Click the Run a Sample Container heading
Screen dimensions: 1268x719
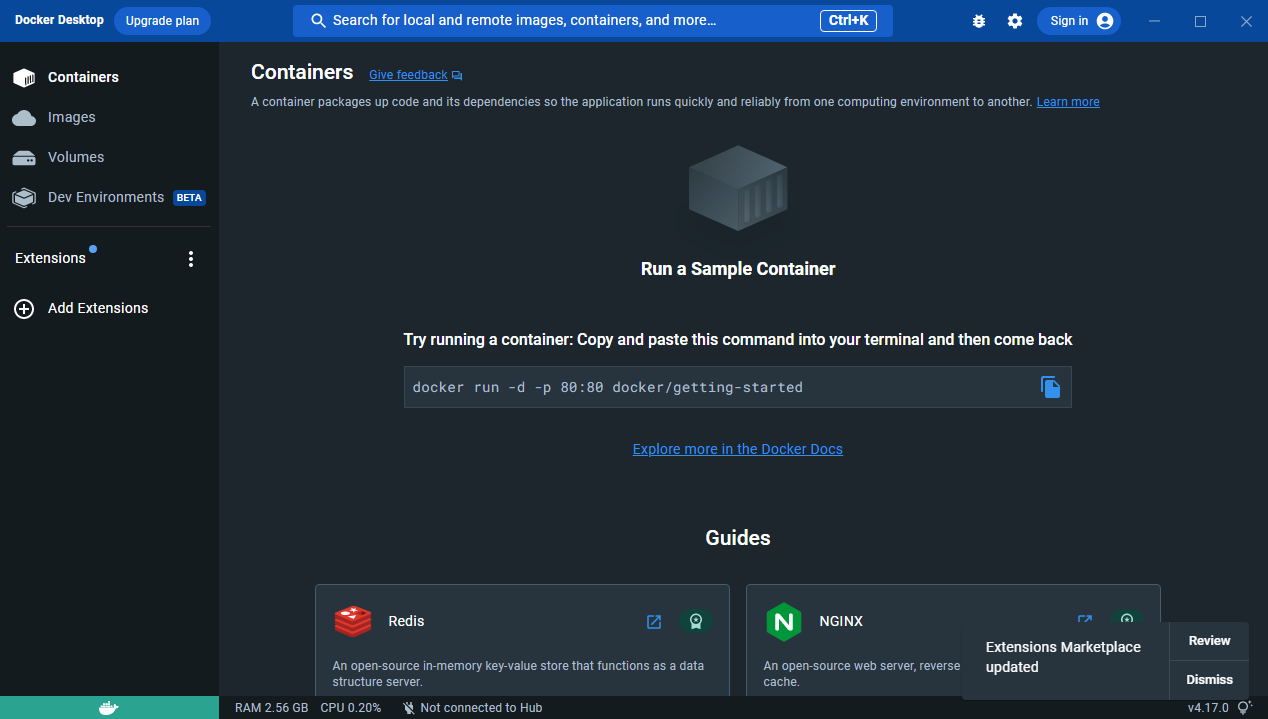tap(738, 269)
